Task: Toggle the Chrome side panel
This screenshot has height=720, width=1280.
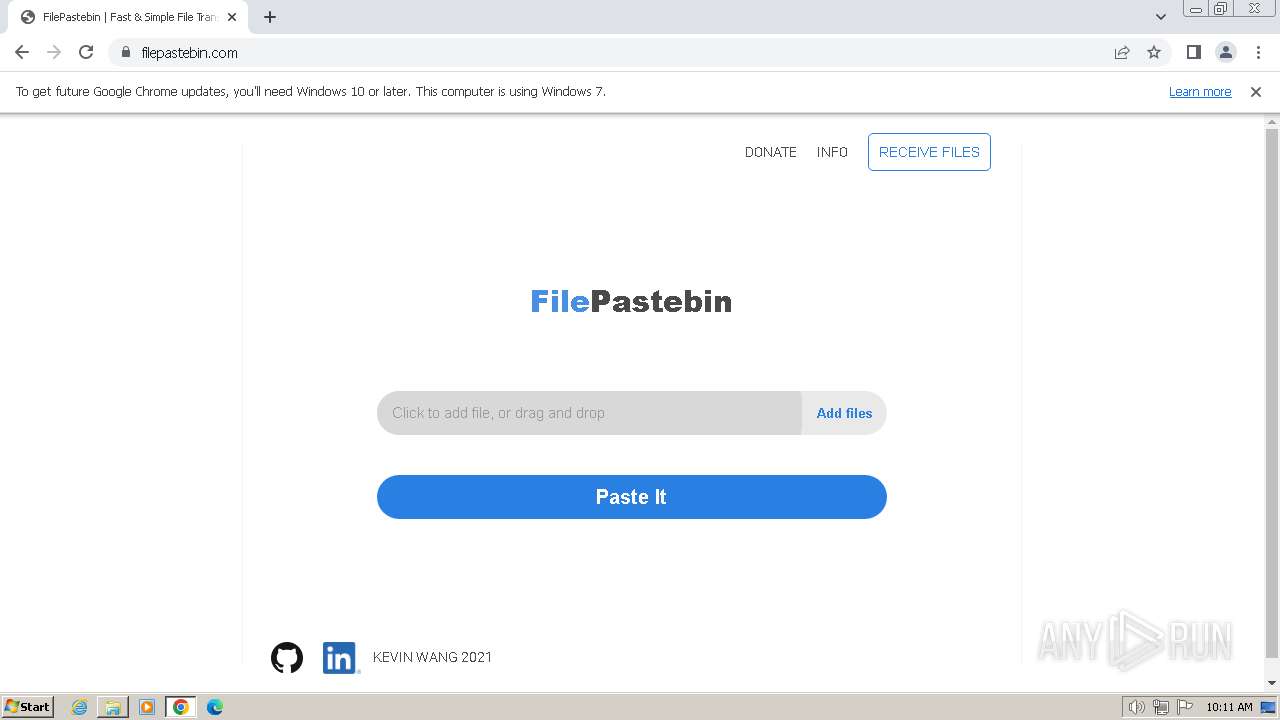Action: coord(1193,52)
